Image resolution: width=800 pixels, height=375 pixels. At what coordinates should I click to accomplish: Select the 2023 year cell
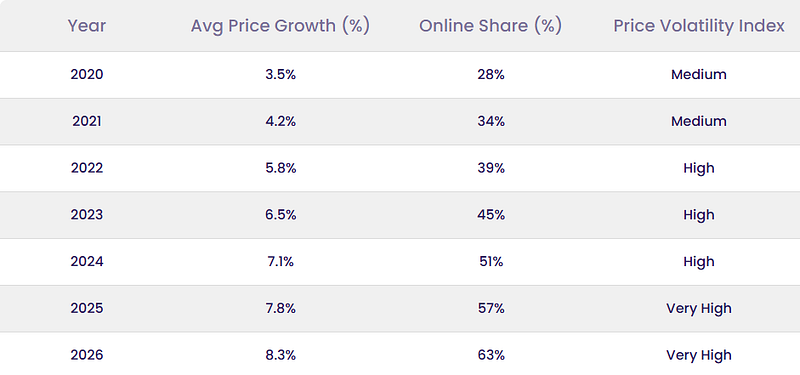87,215
